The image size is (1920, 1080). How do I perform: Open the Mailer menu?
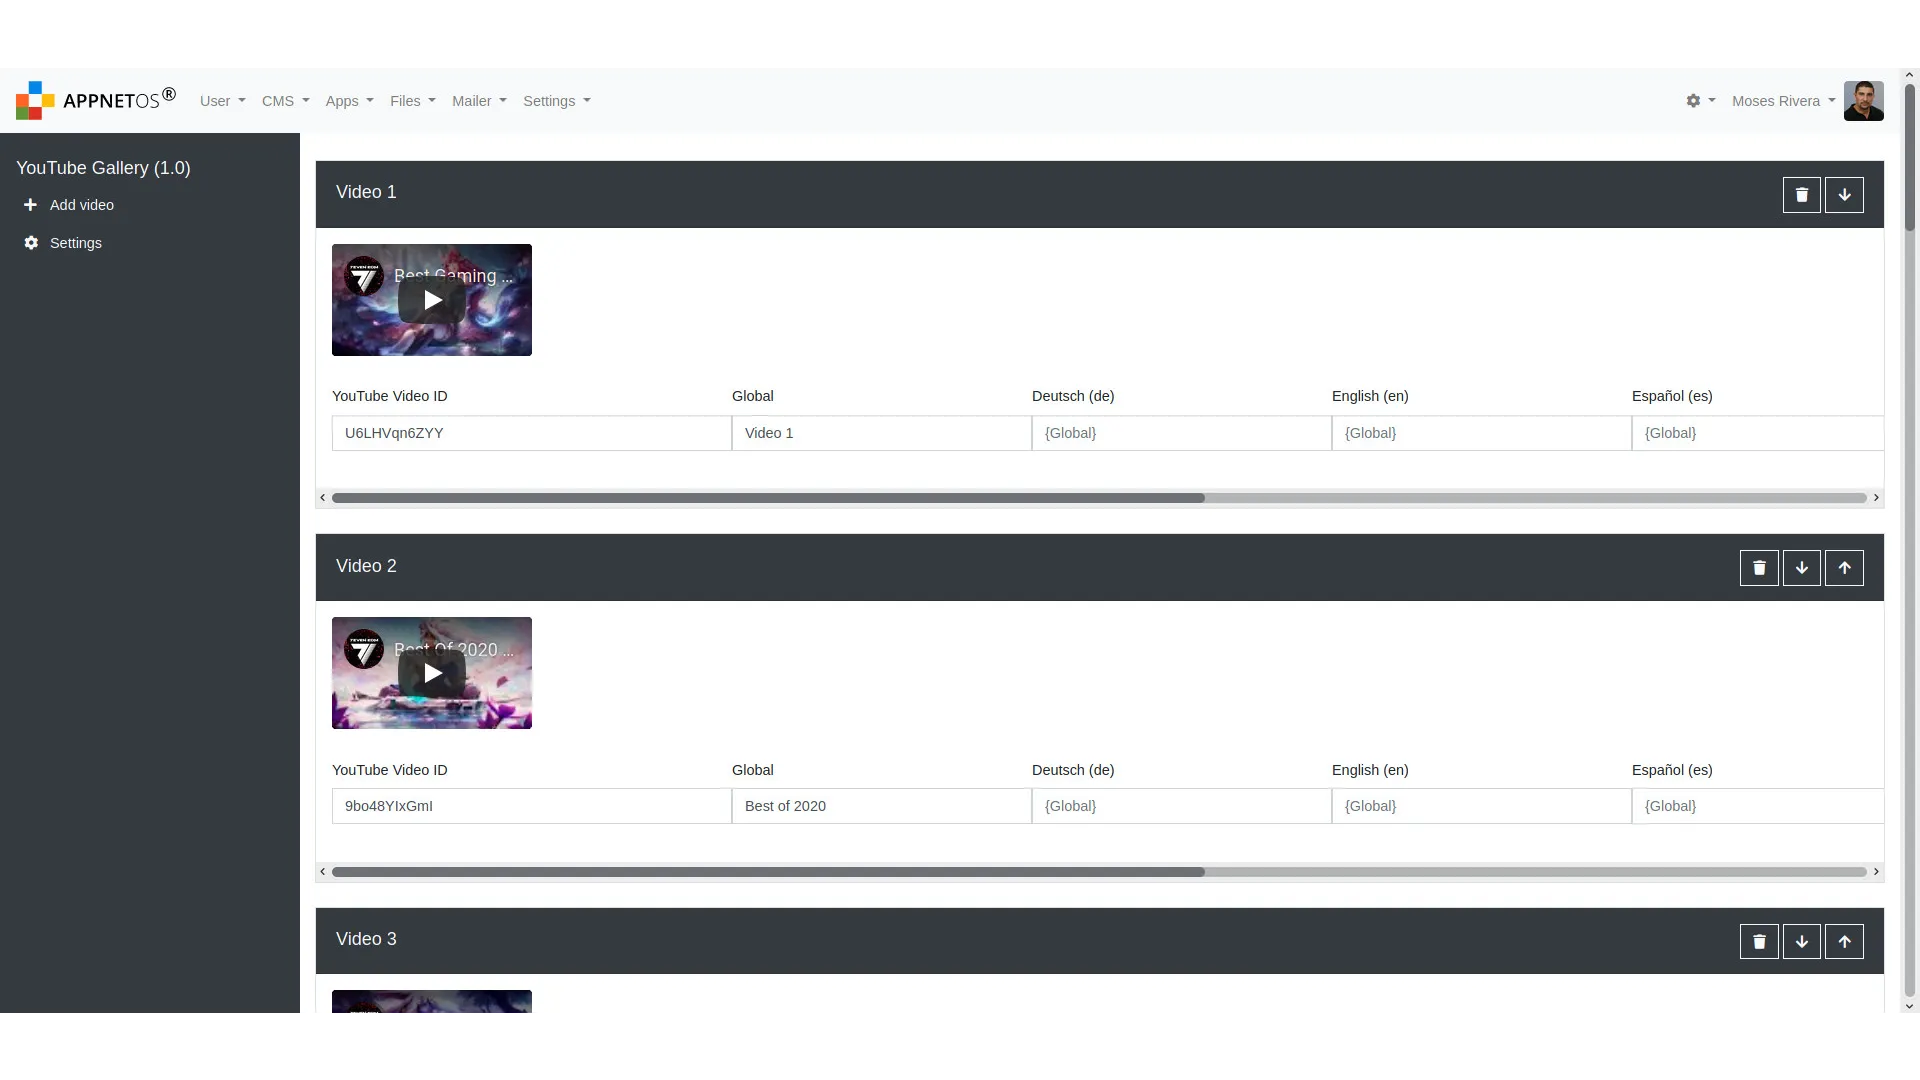(x=479, y=100)
